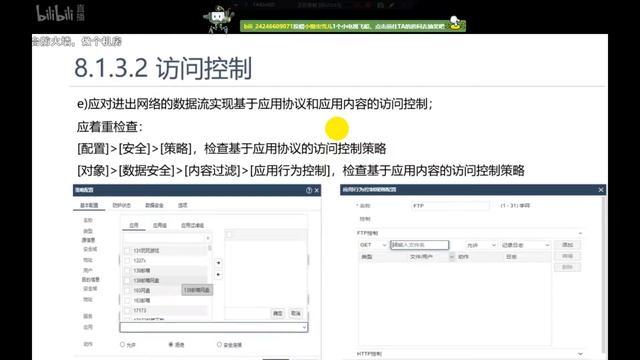Click the search icon in app filter box
The width and height of the screenshot is (640, 360).
pos(208,238)
